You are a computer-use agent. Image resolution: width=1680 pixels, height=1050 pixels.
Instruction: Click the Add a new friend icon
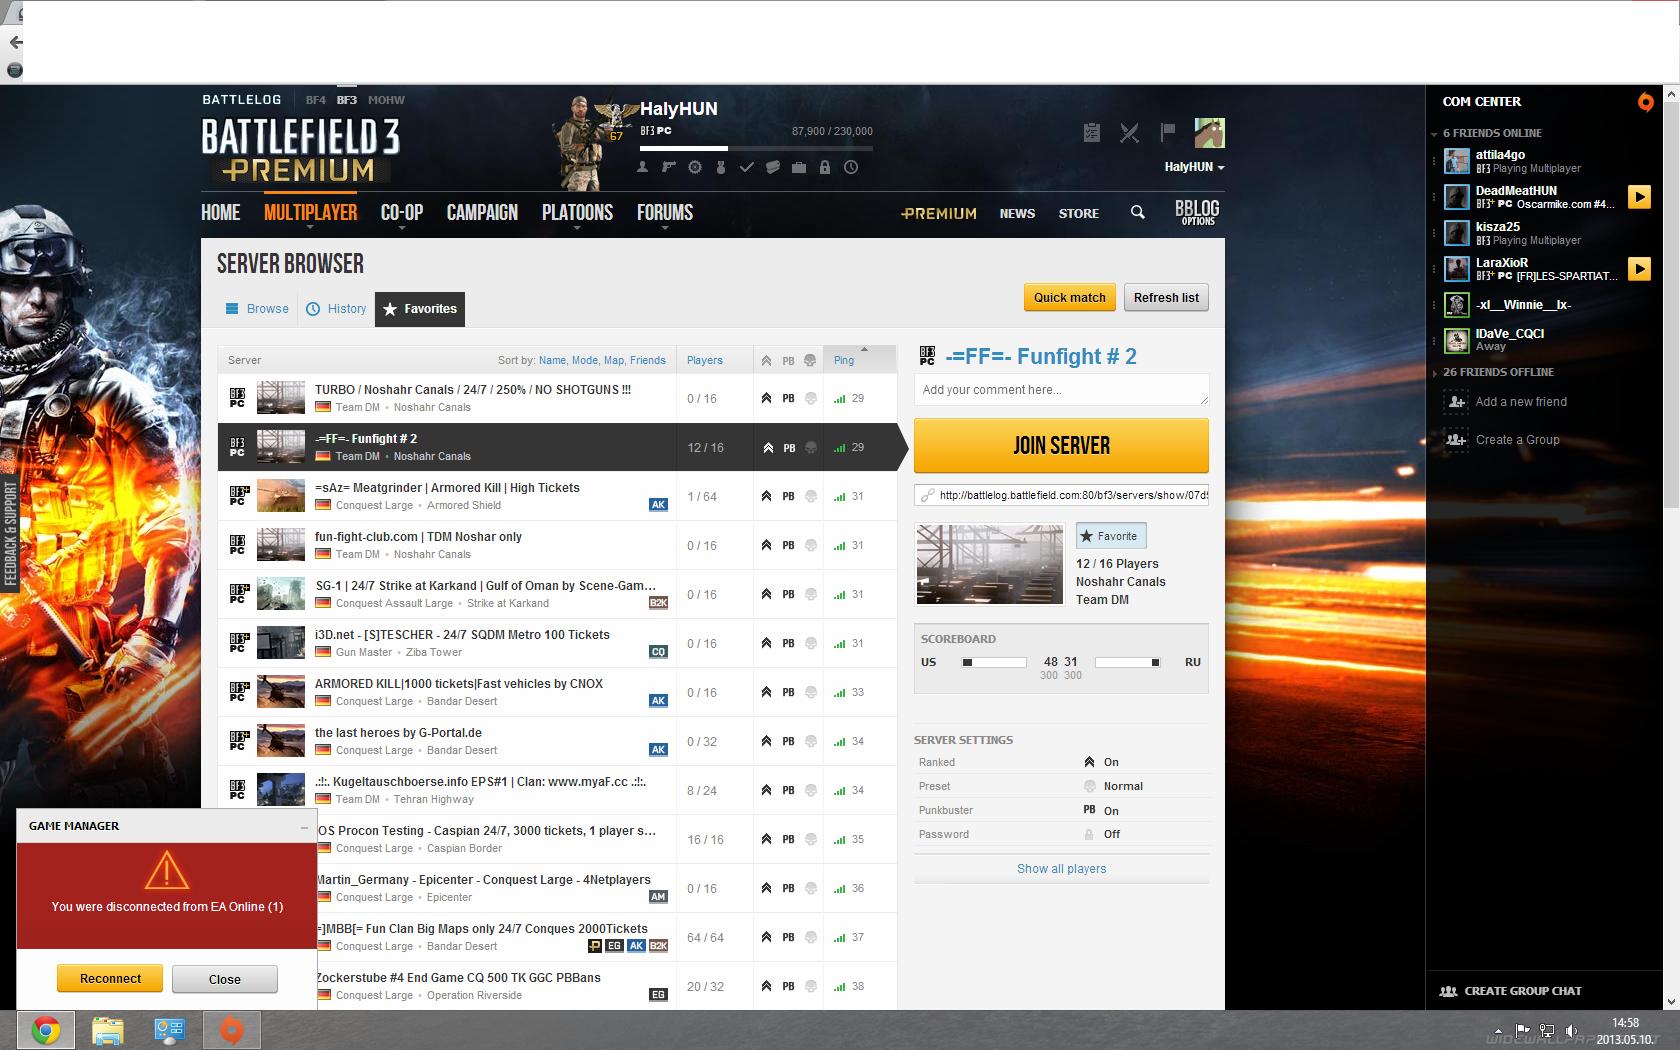pyautogui.click(x=1454, y=402)
